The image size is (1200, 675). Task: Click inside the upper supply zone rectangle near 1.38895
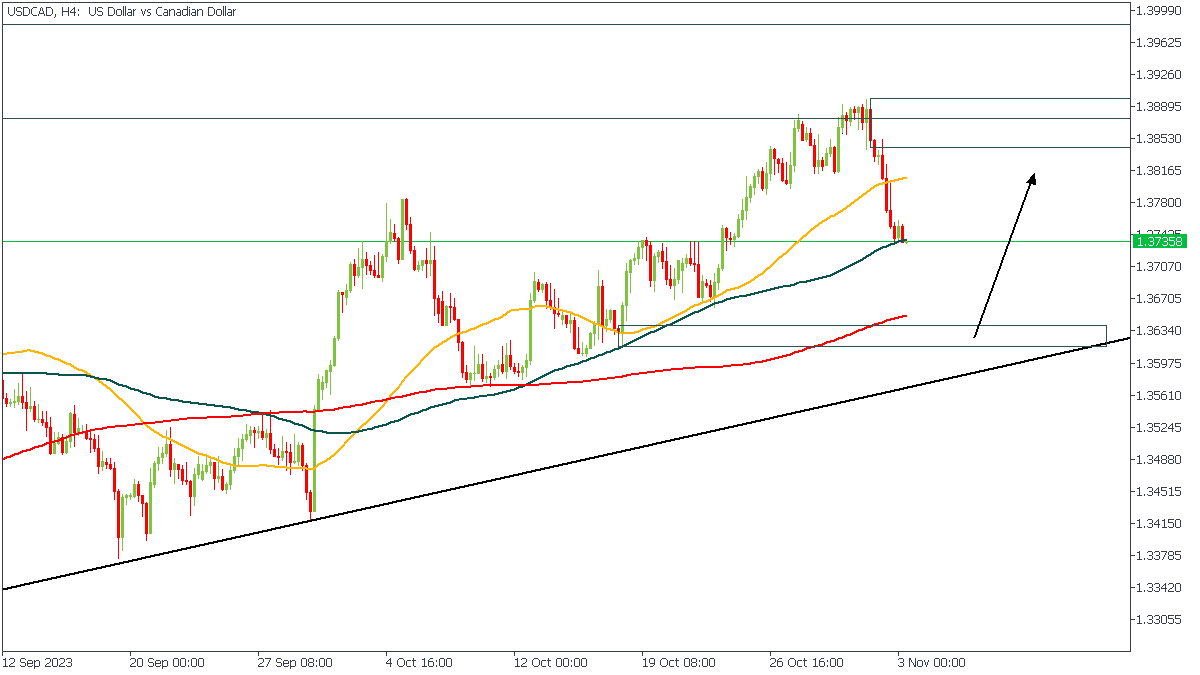pos(1000,122)
